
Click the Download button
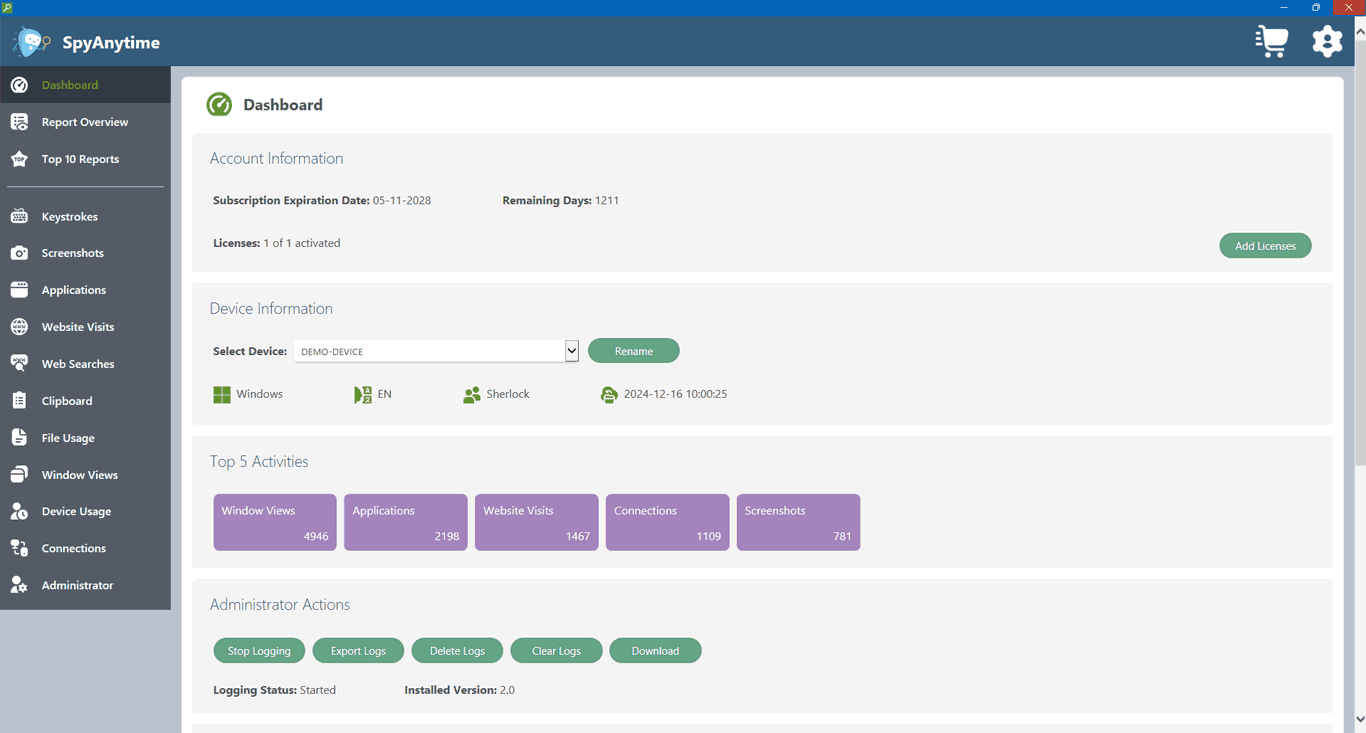655,651
